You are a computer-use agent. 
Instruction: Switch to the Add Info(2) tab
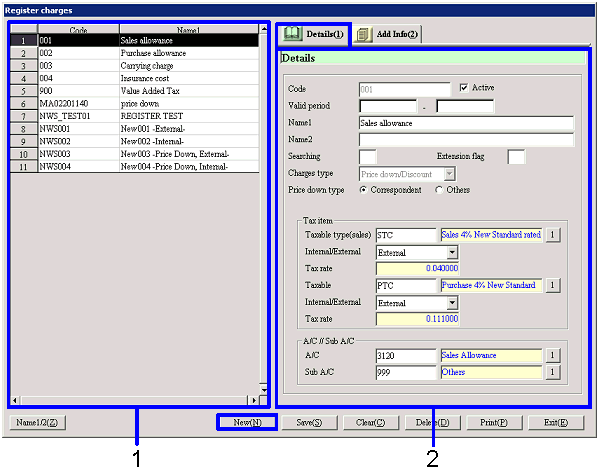388,35
